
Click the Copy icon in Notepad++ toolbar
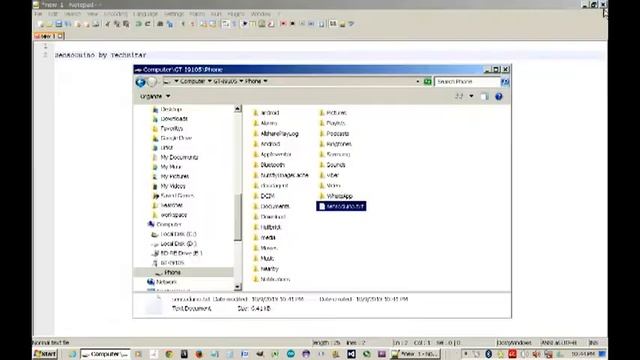point(117,24)
